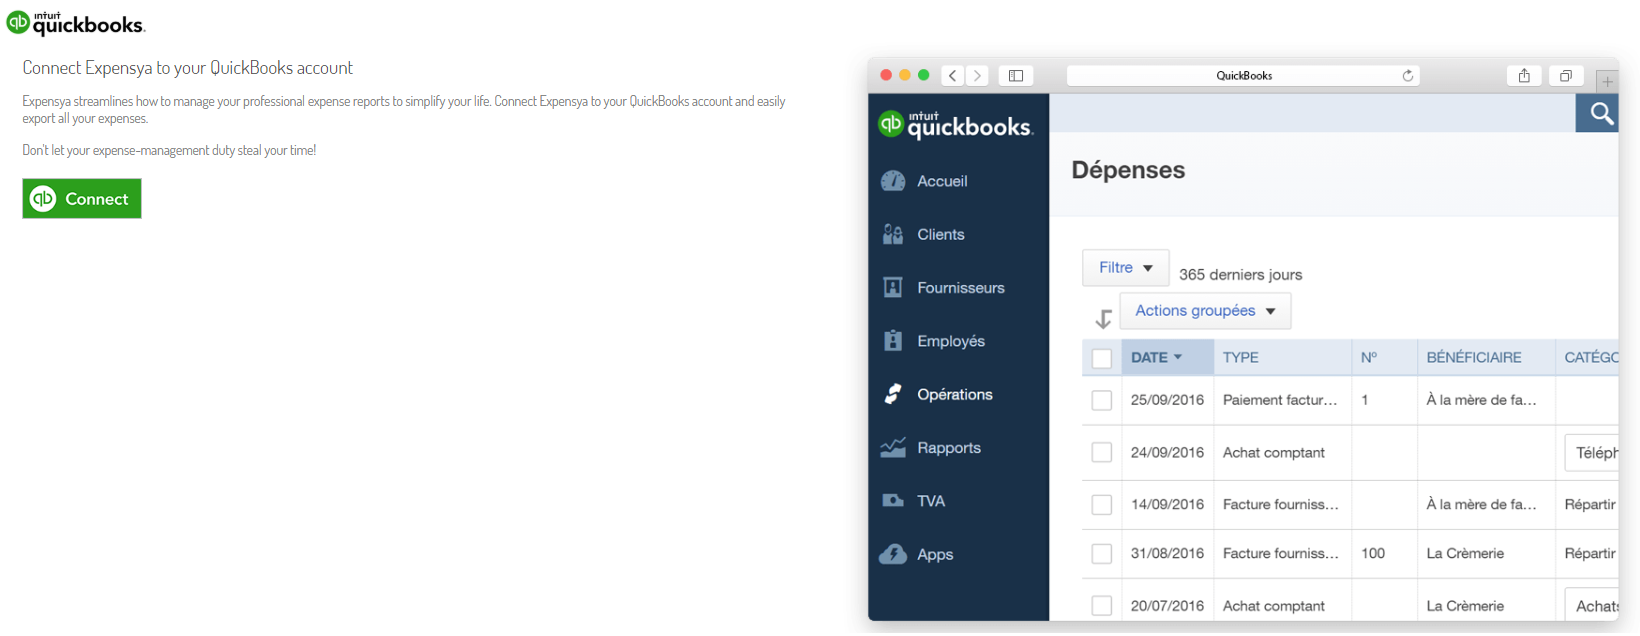
Task: Tick the checkbox for 20/07/2016 row
Action: click(1102, 606)
